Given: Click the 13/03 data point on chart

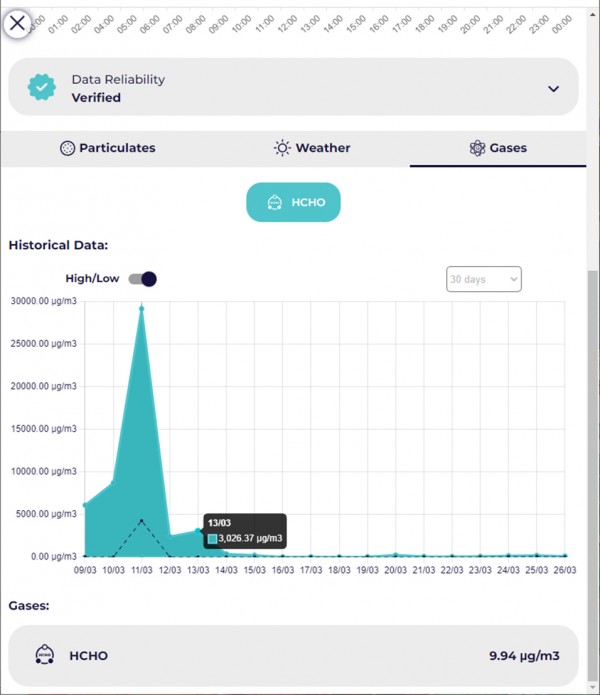Looking at the screenshot, I should point(199,531).
